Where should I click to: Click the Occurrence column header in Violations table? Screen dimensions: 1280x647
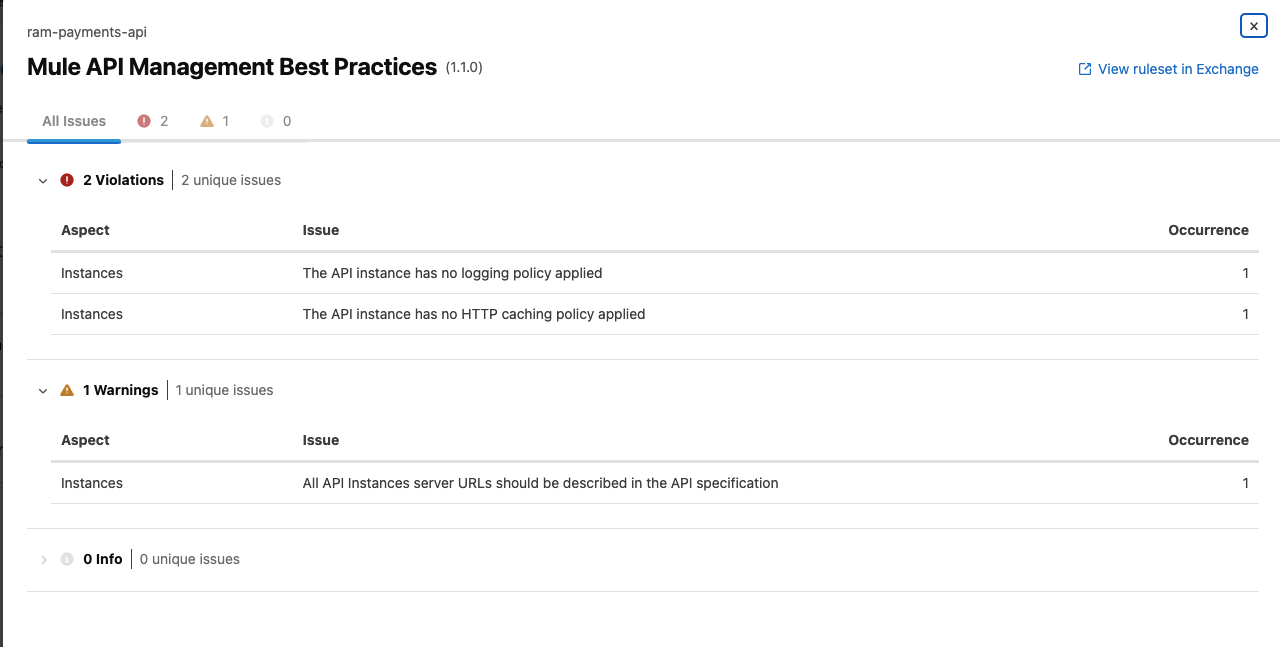click(1208, 230)
